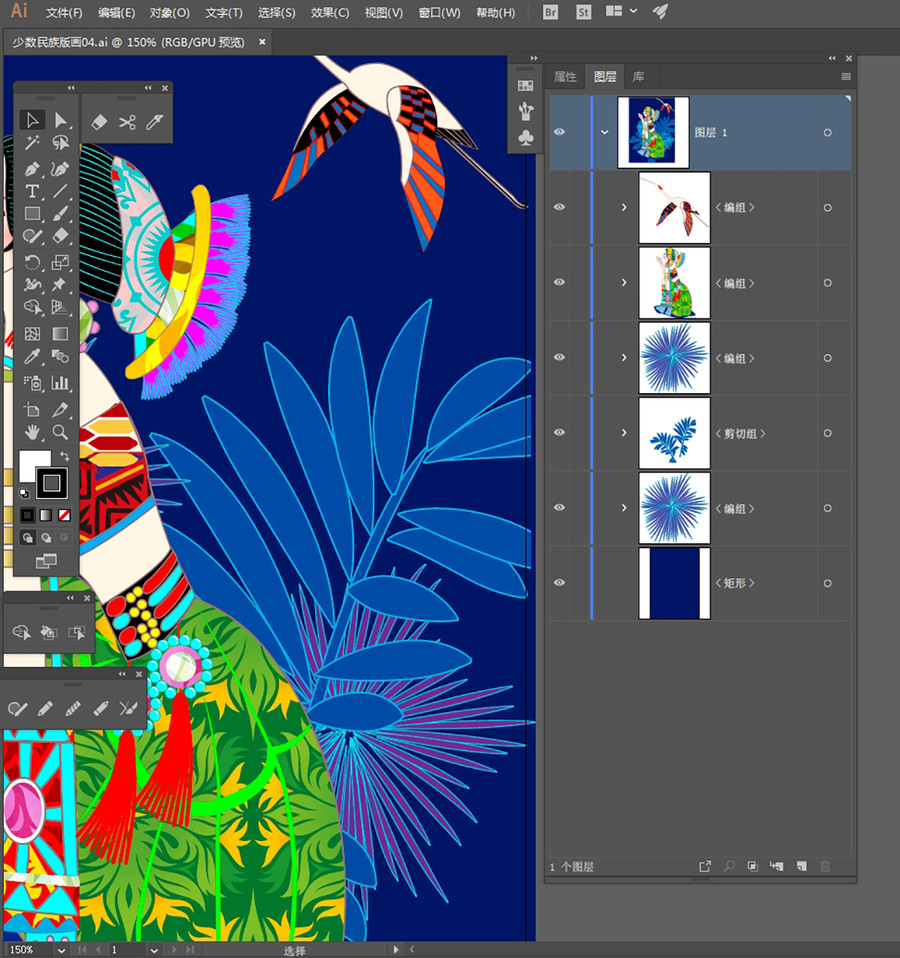Select the Eyedropper tool

32,356
